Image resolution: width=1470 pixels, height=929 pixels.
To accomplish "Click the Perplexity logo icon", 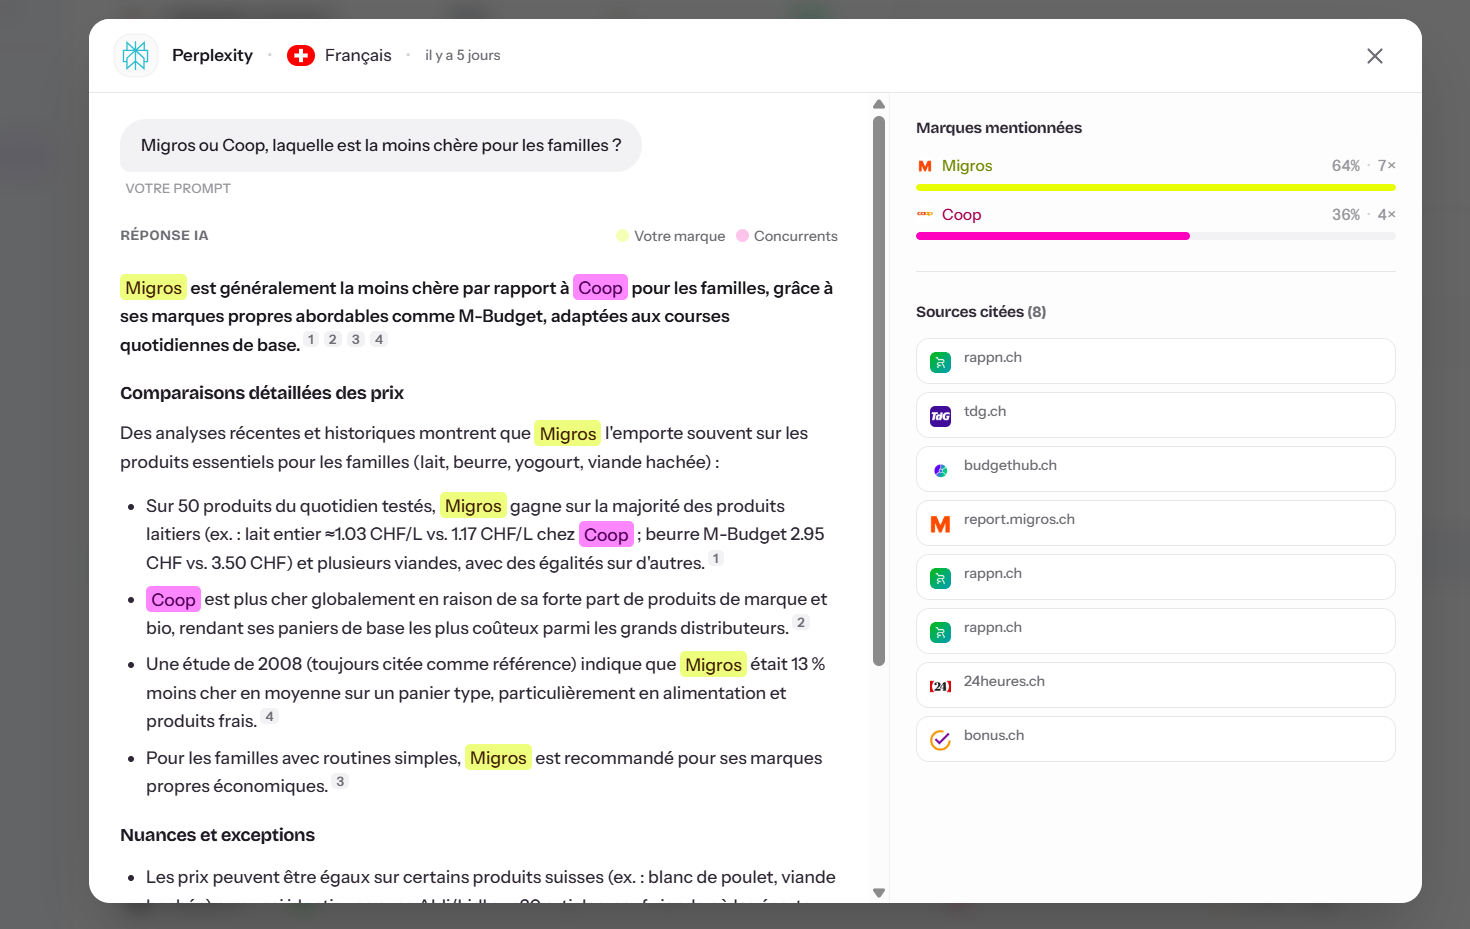I will (136, 56).
